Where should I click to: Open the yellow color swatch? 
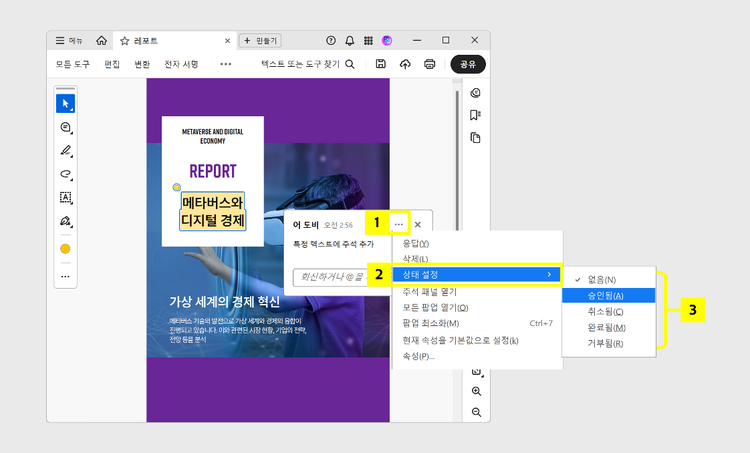[66, 249]
